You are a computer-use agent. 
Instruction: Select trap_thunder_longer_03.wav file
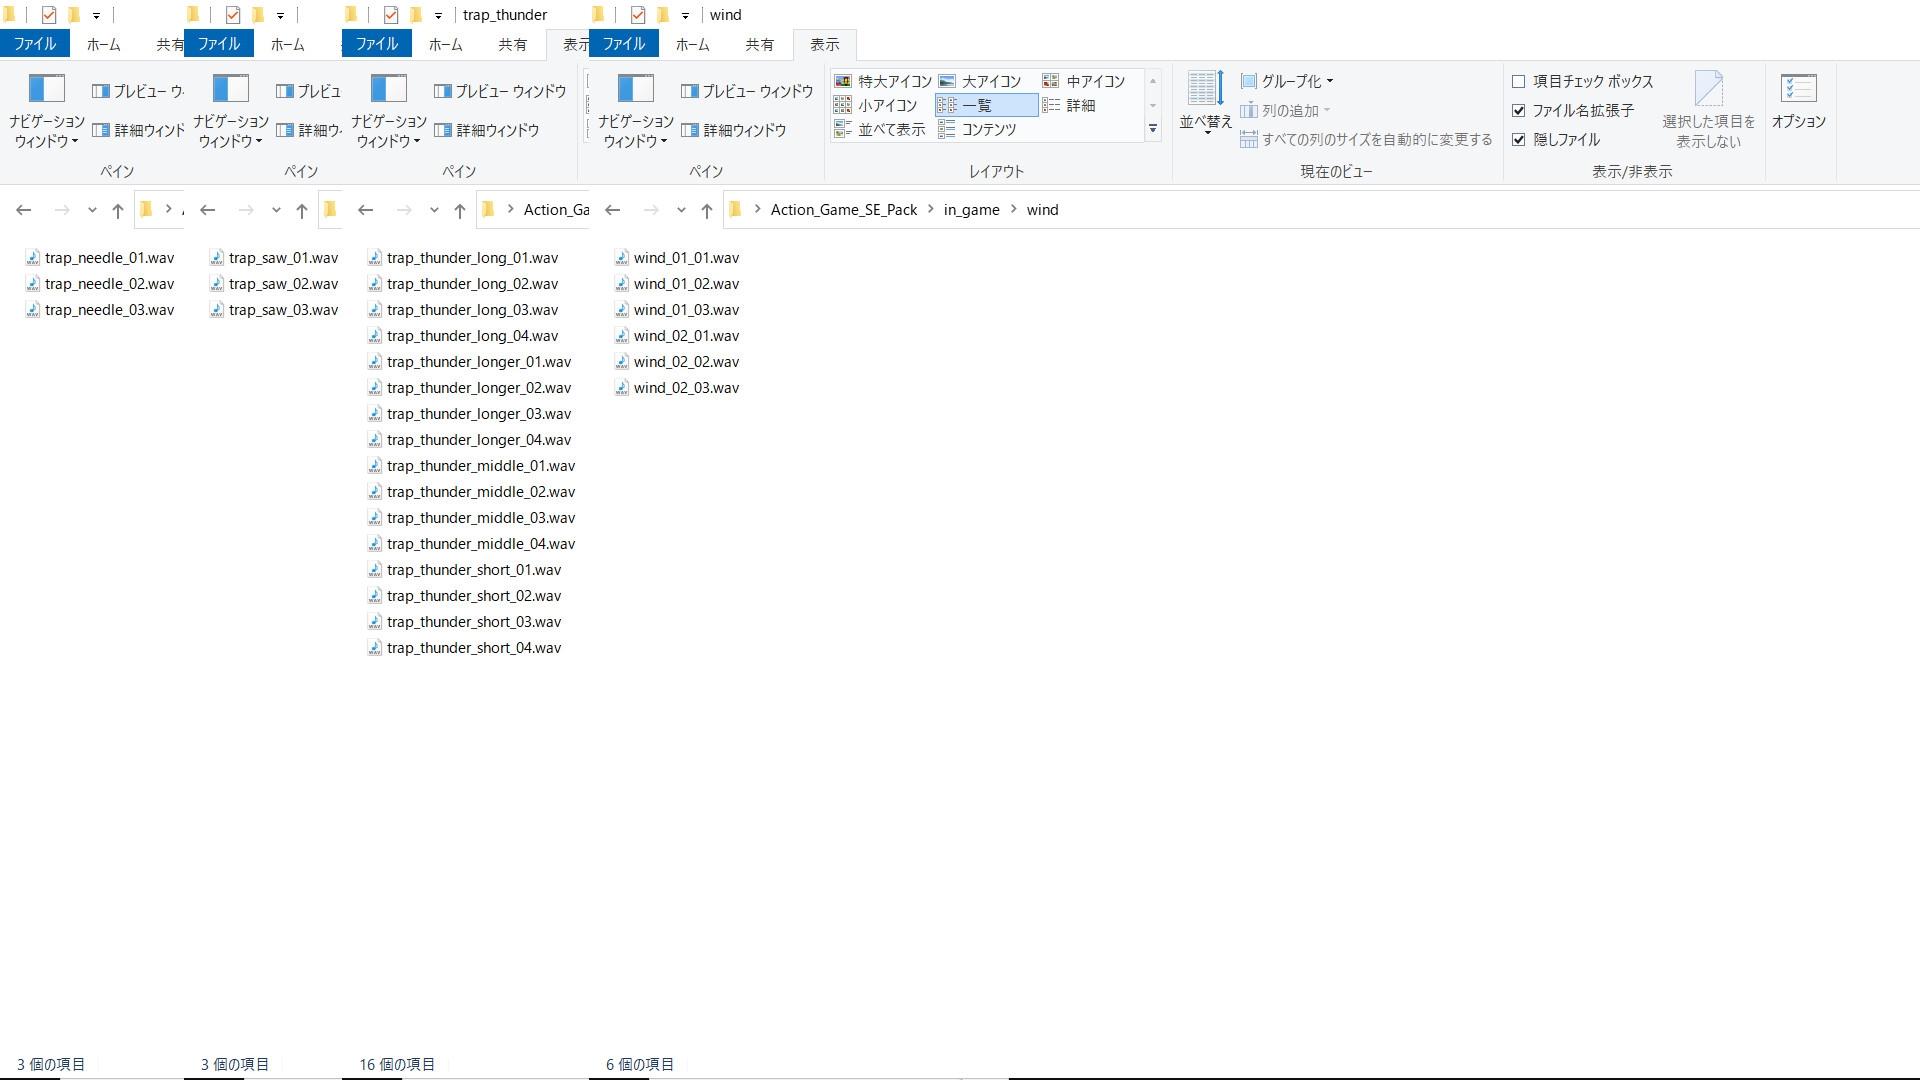pyautogui.click(x=470, y=414)
